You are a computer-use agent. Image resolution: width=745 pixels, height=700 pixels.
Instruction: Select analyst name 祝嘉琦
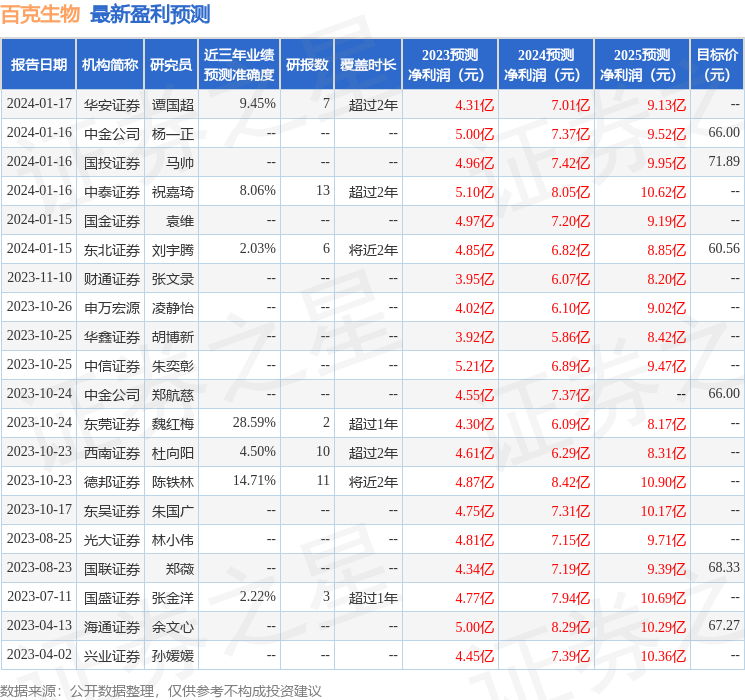click(173, 192)
